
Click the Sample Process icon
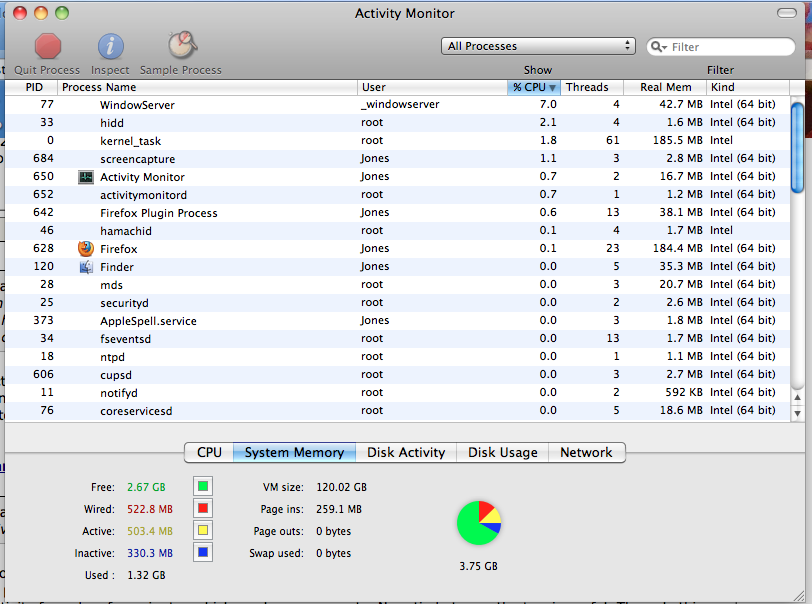[182, 45]
